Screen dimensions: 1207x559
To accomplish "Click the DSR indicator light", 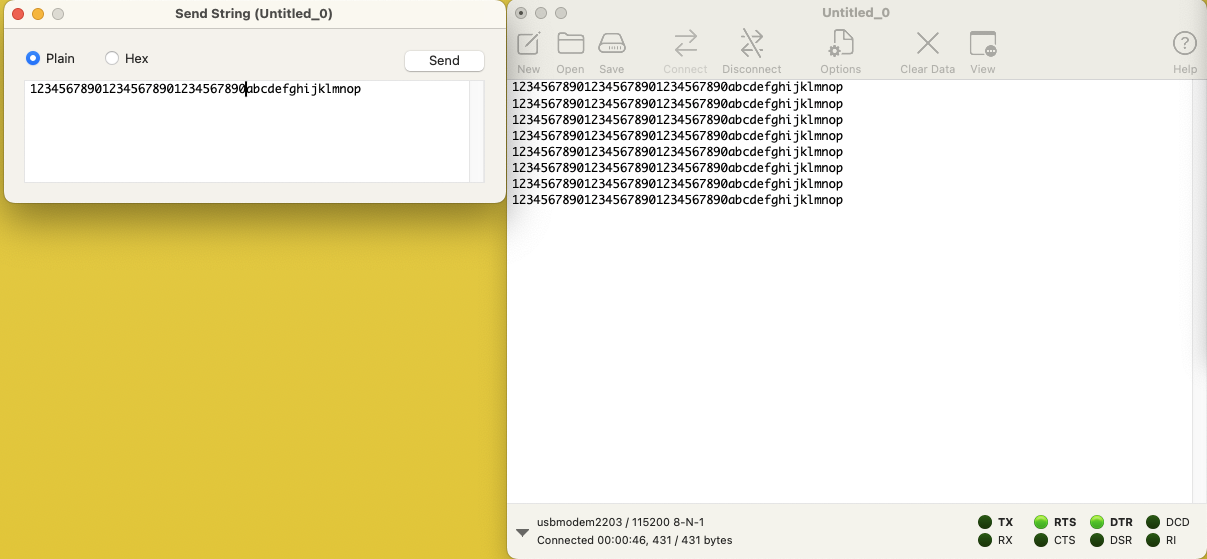I will 1097,540.
